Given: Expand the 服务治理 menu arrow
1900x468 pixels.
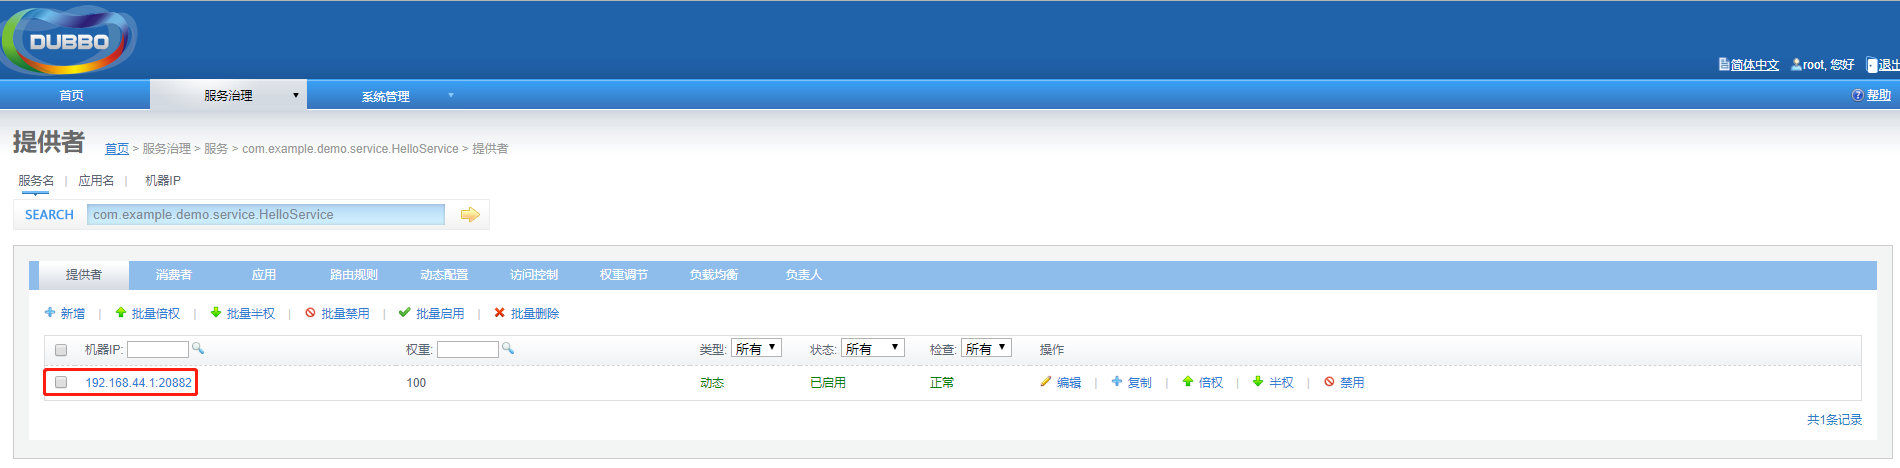Looking at the screenshot, I should pos(295,96).
